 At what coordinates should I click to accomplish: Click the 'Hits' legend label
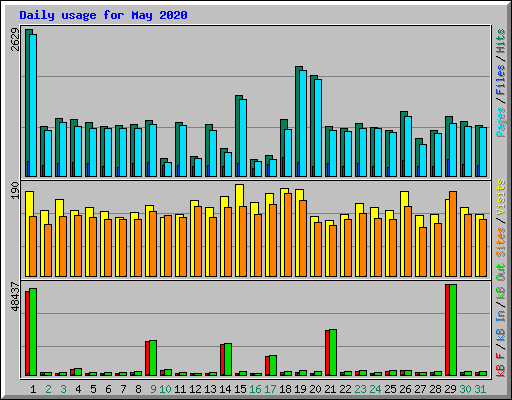(x=501, y=41)
